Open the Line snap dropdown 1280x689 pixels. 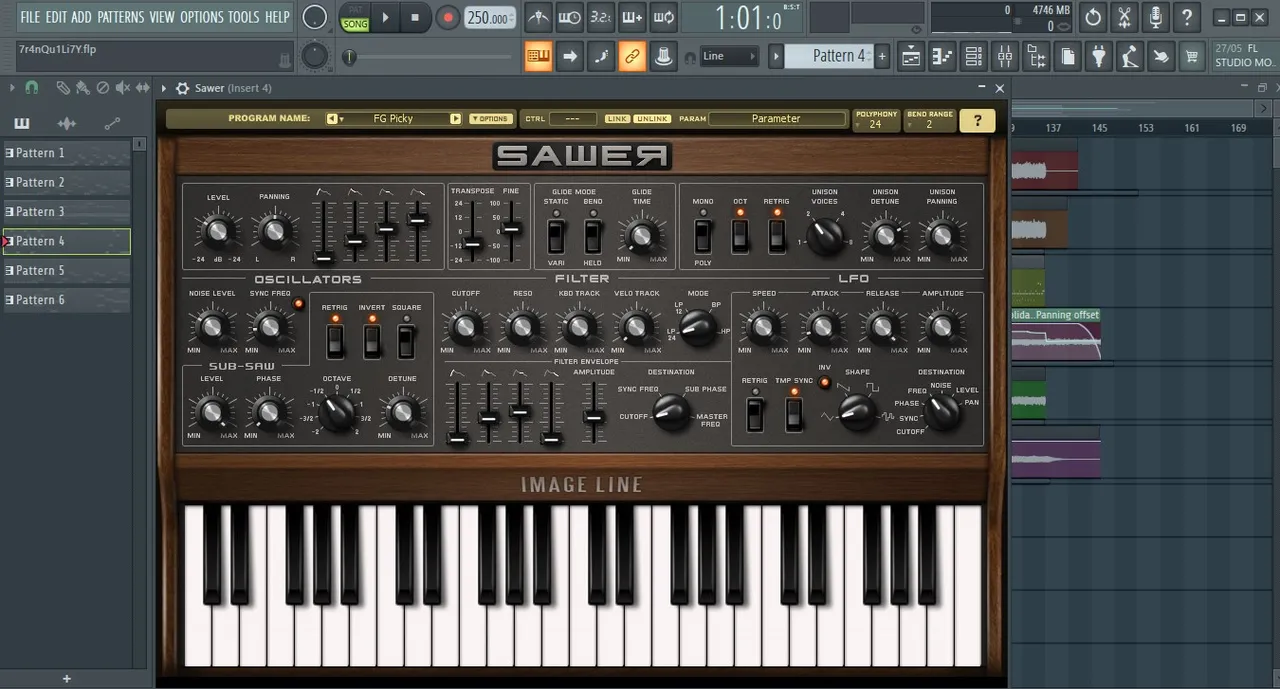pos(728,56)
